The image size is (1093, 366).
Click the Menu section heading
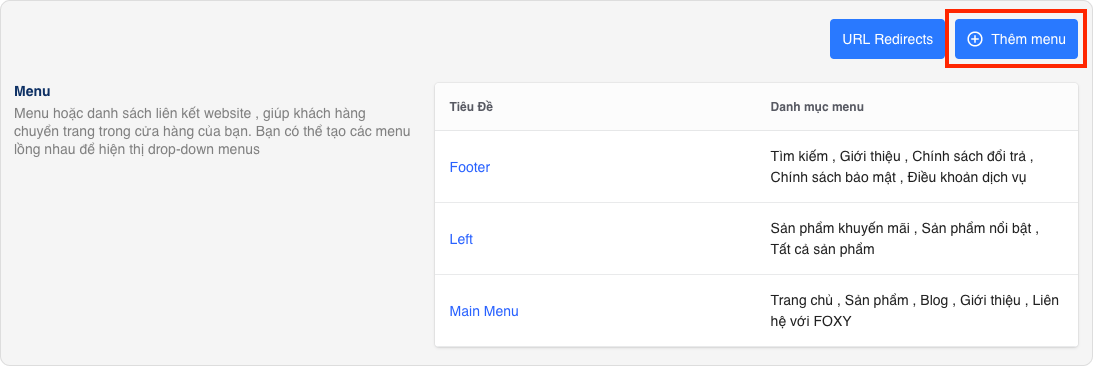click(x=32, y=91)
